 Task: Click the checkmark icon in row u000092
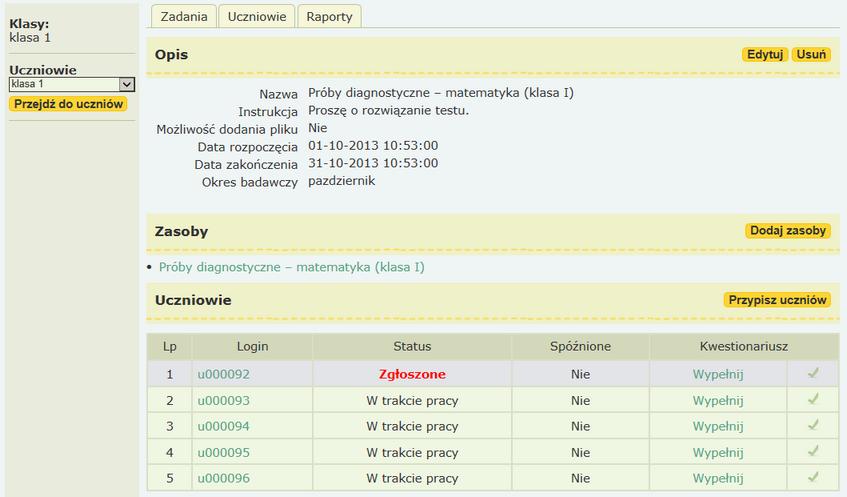click(814, 373)
